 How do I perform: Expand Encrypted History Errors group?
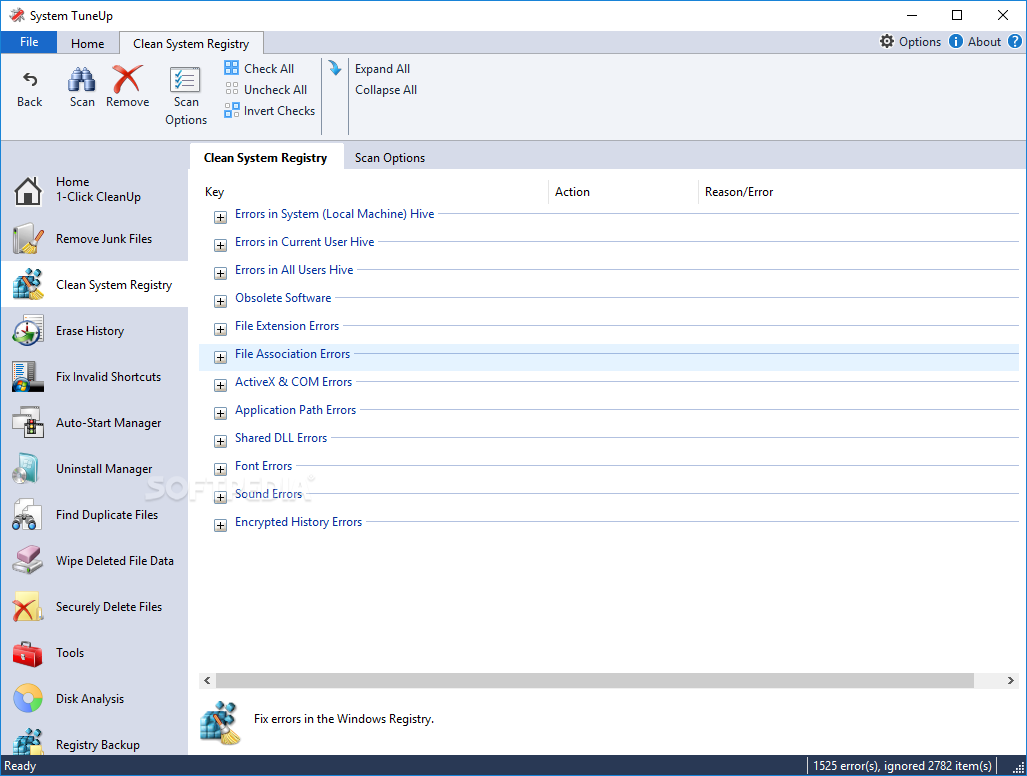[221, 526]
